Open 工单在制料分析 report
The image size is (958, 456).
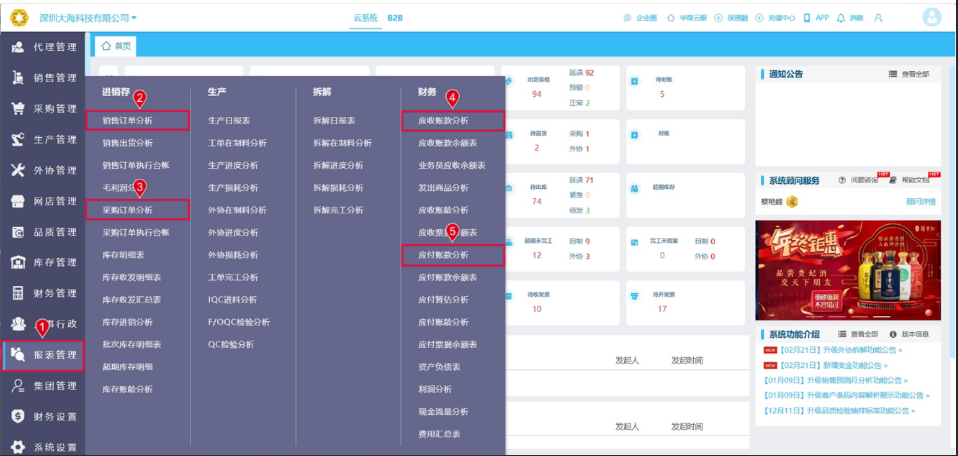[237, 143]
